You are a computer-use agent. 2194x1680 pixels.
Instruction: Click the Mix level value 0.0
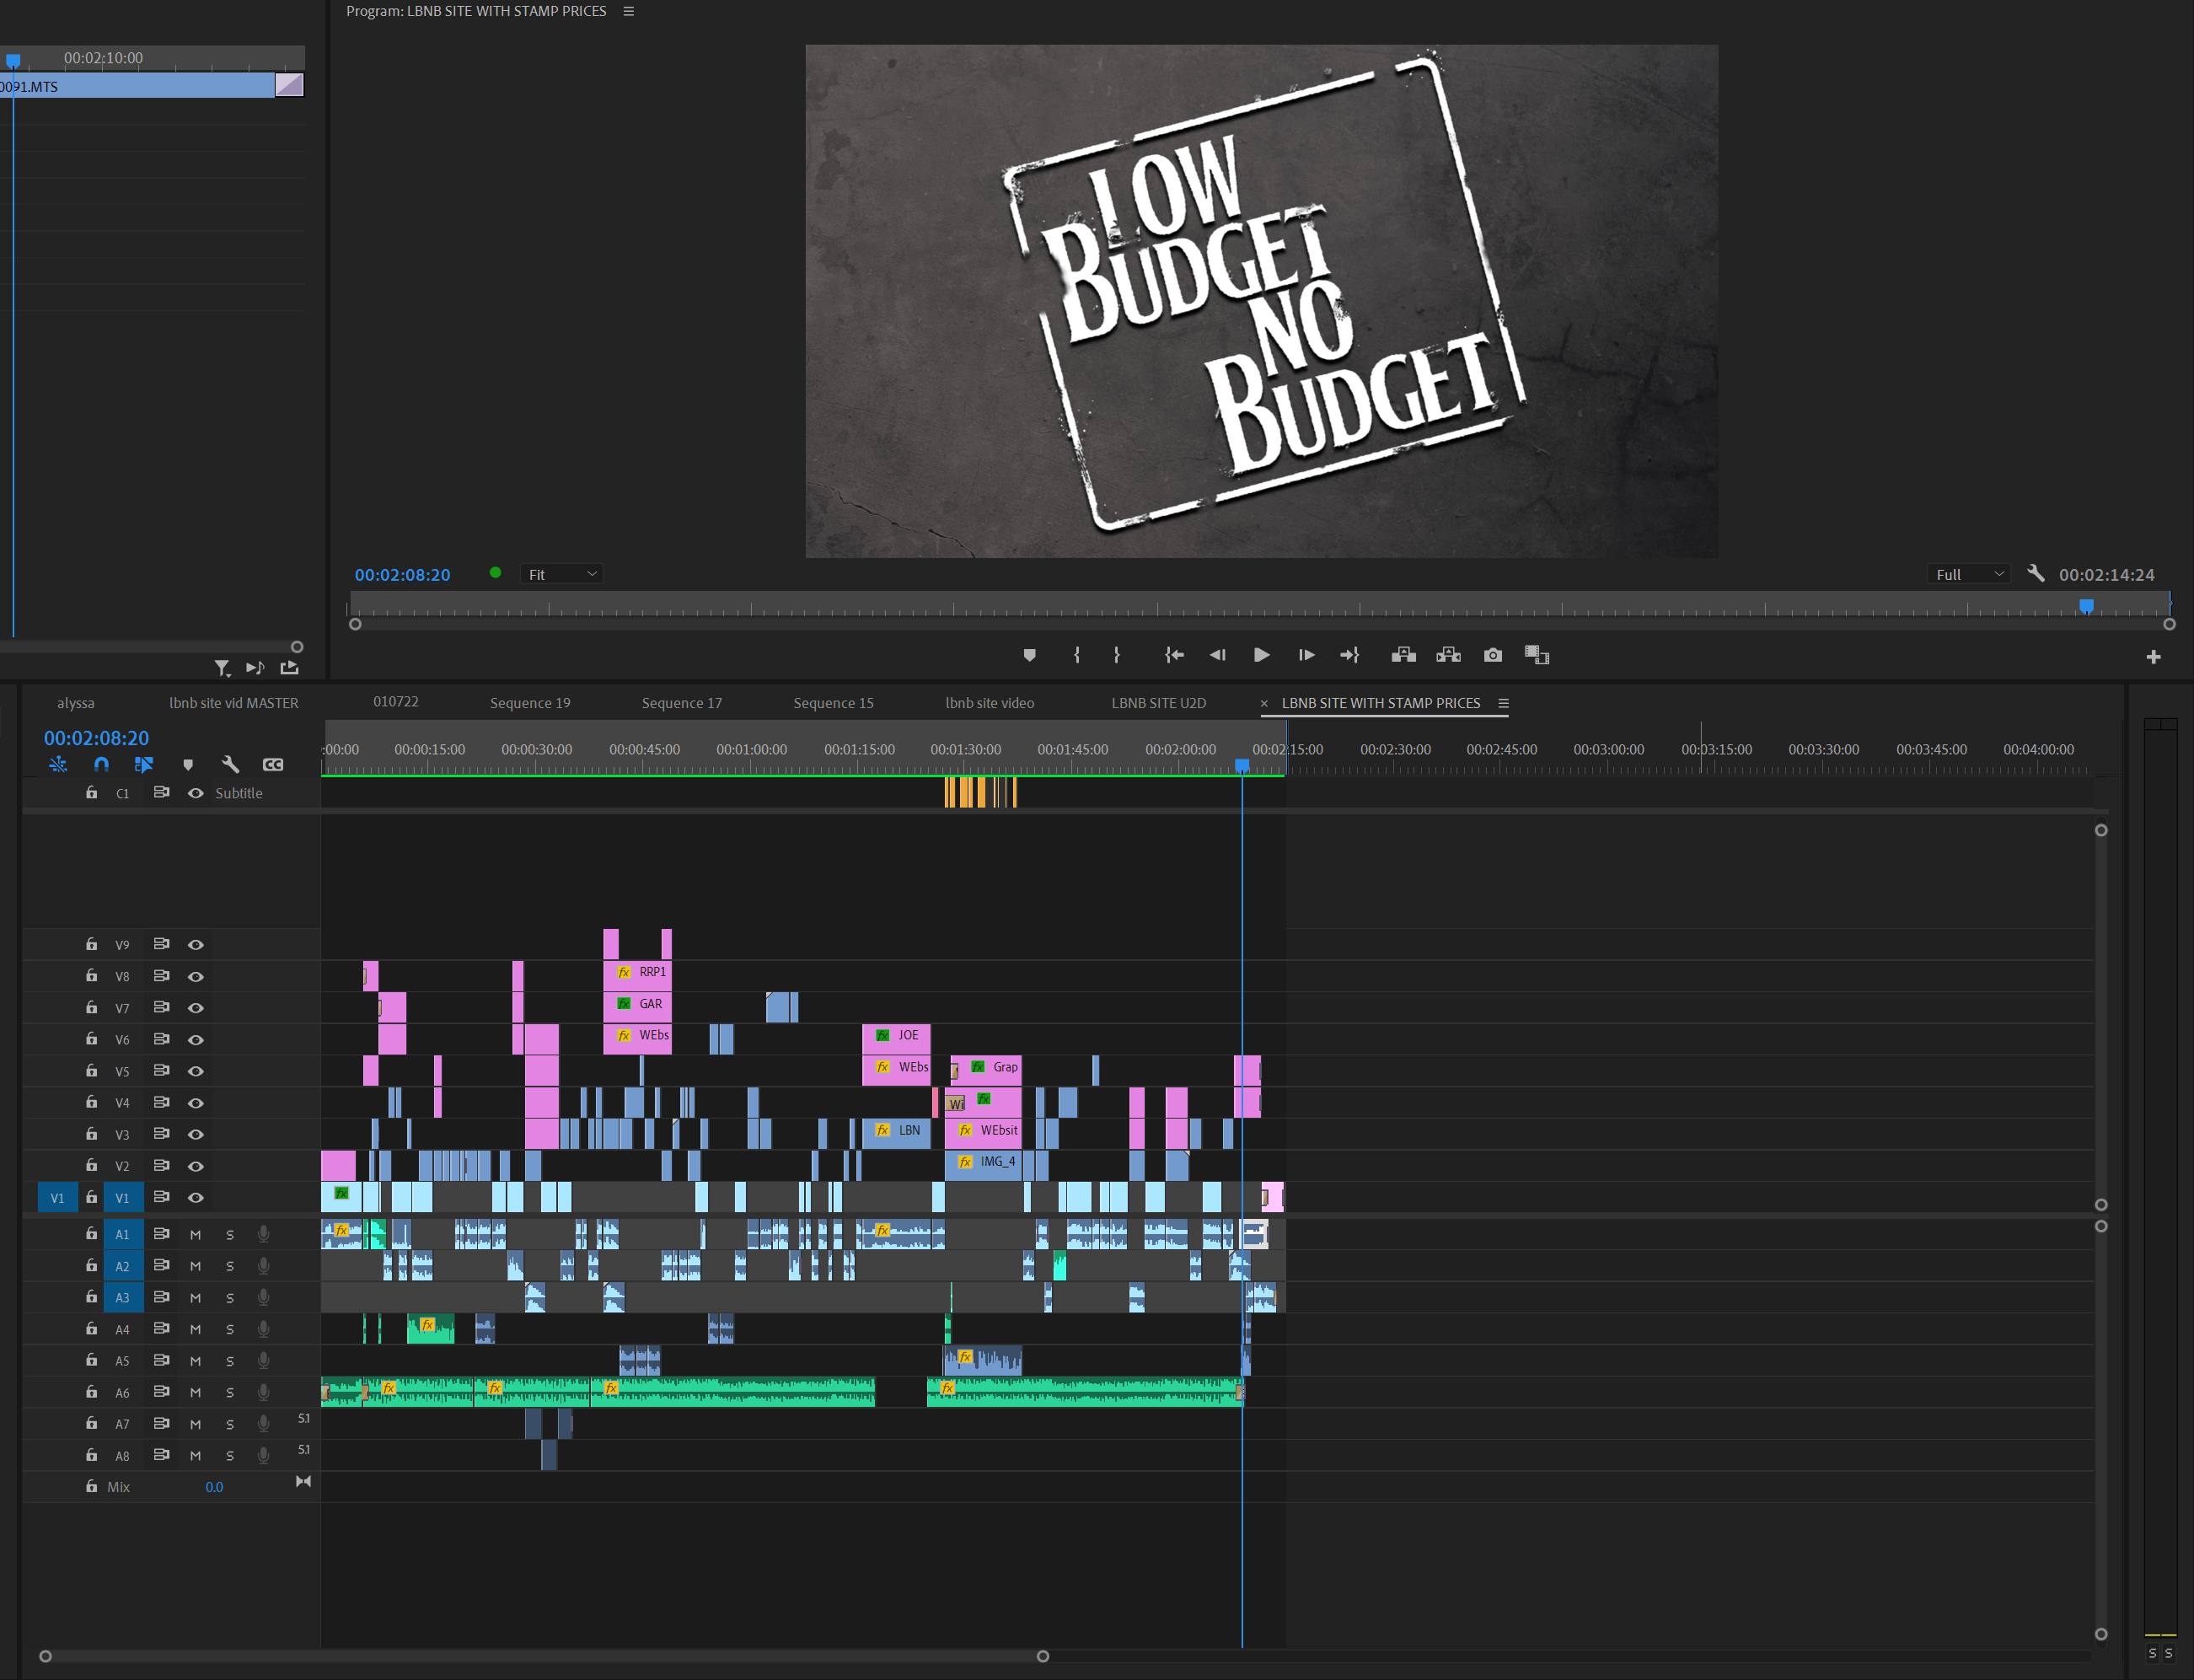tap(214, 1487)
